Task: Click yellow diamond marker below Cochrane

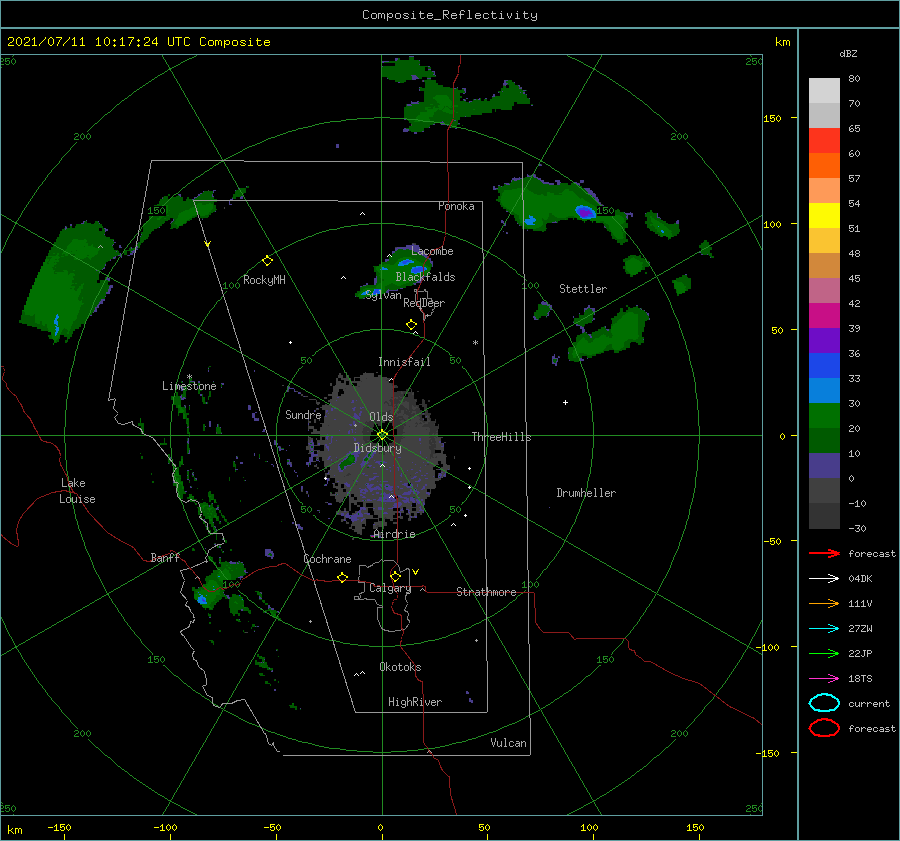Action: pyautogui.click(x=342, y=577)
